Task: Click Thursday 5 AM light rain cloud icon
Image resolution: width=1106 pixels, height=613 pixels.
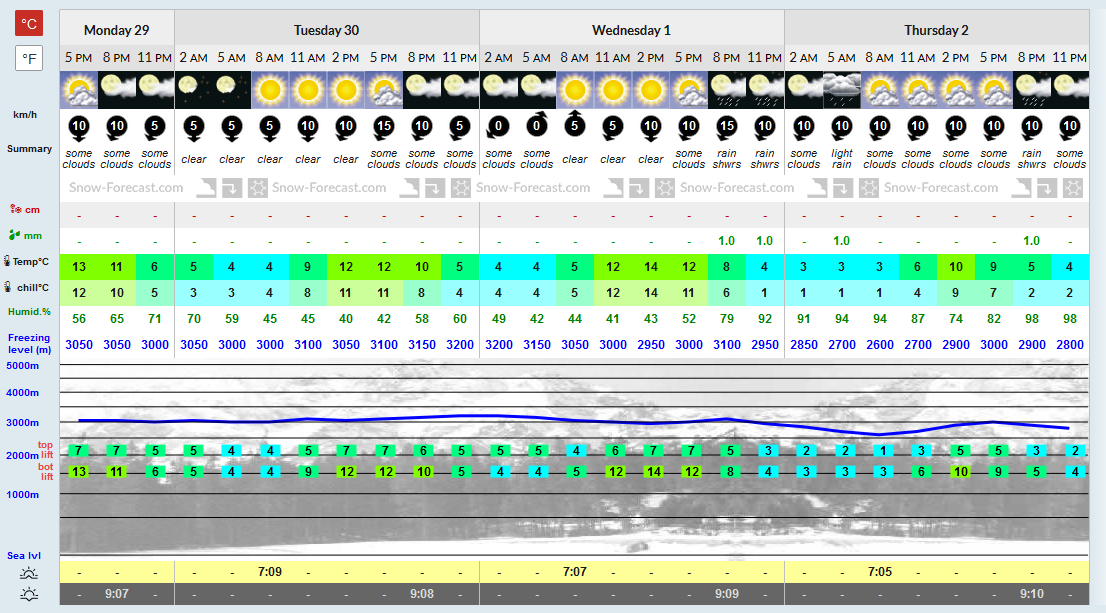Action: [841, 90]
